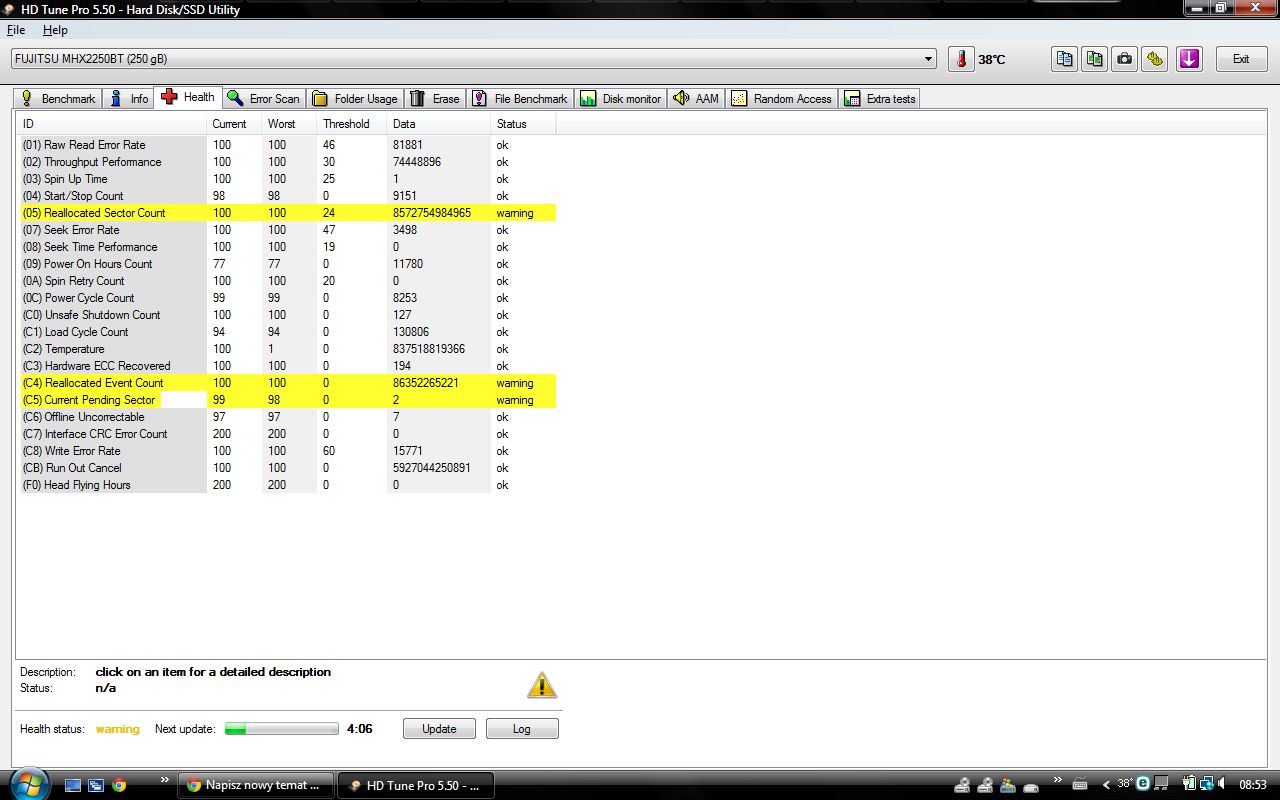This screenshot has height=800, width=1280.
Task: Click the HD Tune title bar app icon
Action: click(10, 9)
